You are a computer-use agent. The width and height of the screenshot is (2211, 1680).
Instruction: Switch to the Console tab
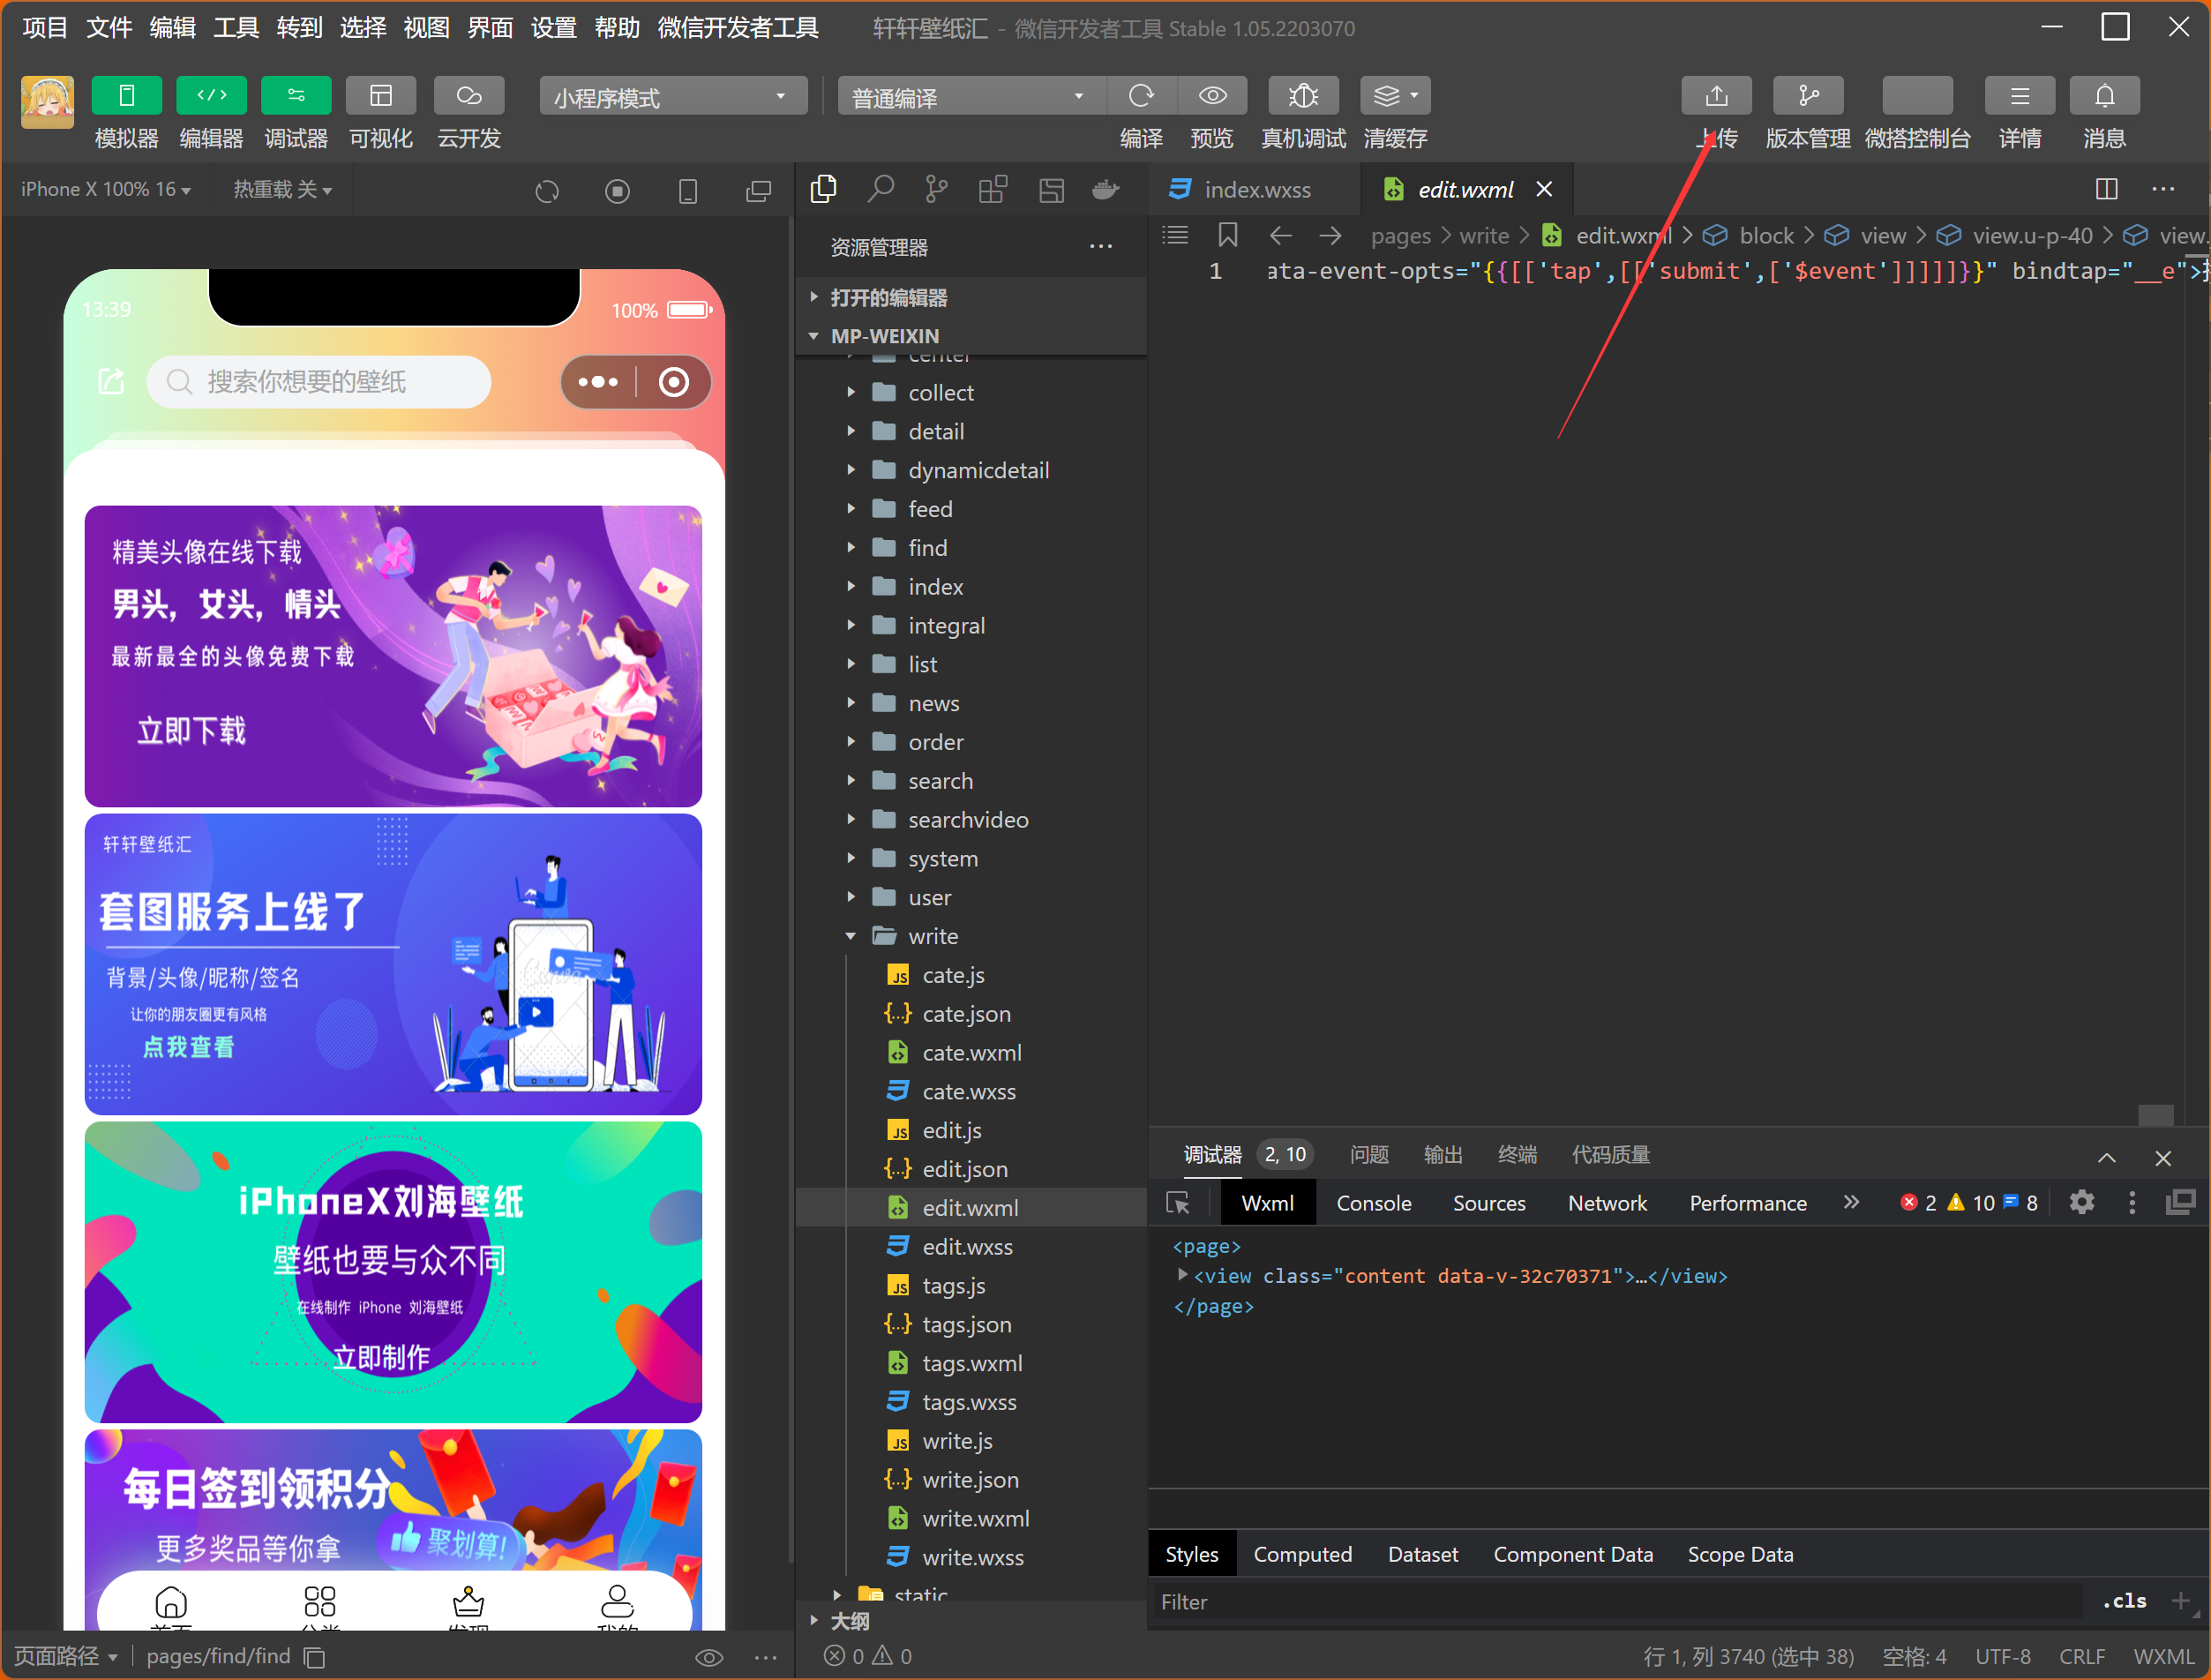1373,1203
